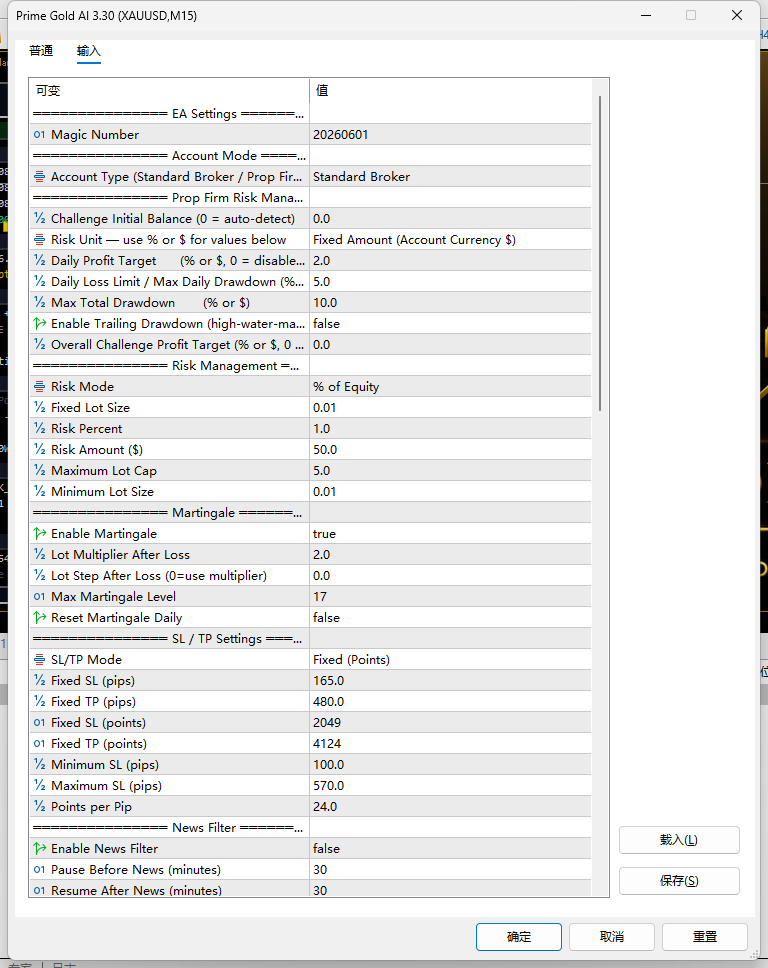Click the enum icon beside Risk Unit

pos(40,240)
